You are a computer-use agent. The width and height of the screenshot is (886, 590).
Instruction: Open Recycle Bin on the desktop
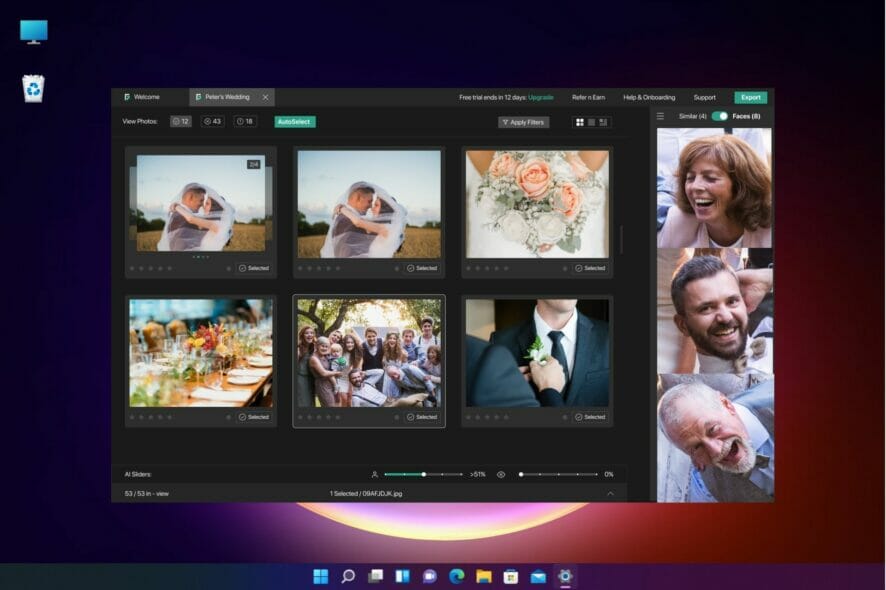coord(33,89)
